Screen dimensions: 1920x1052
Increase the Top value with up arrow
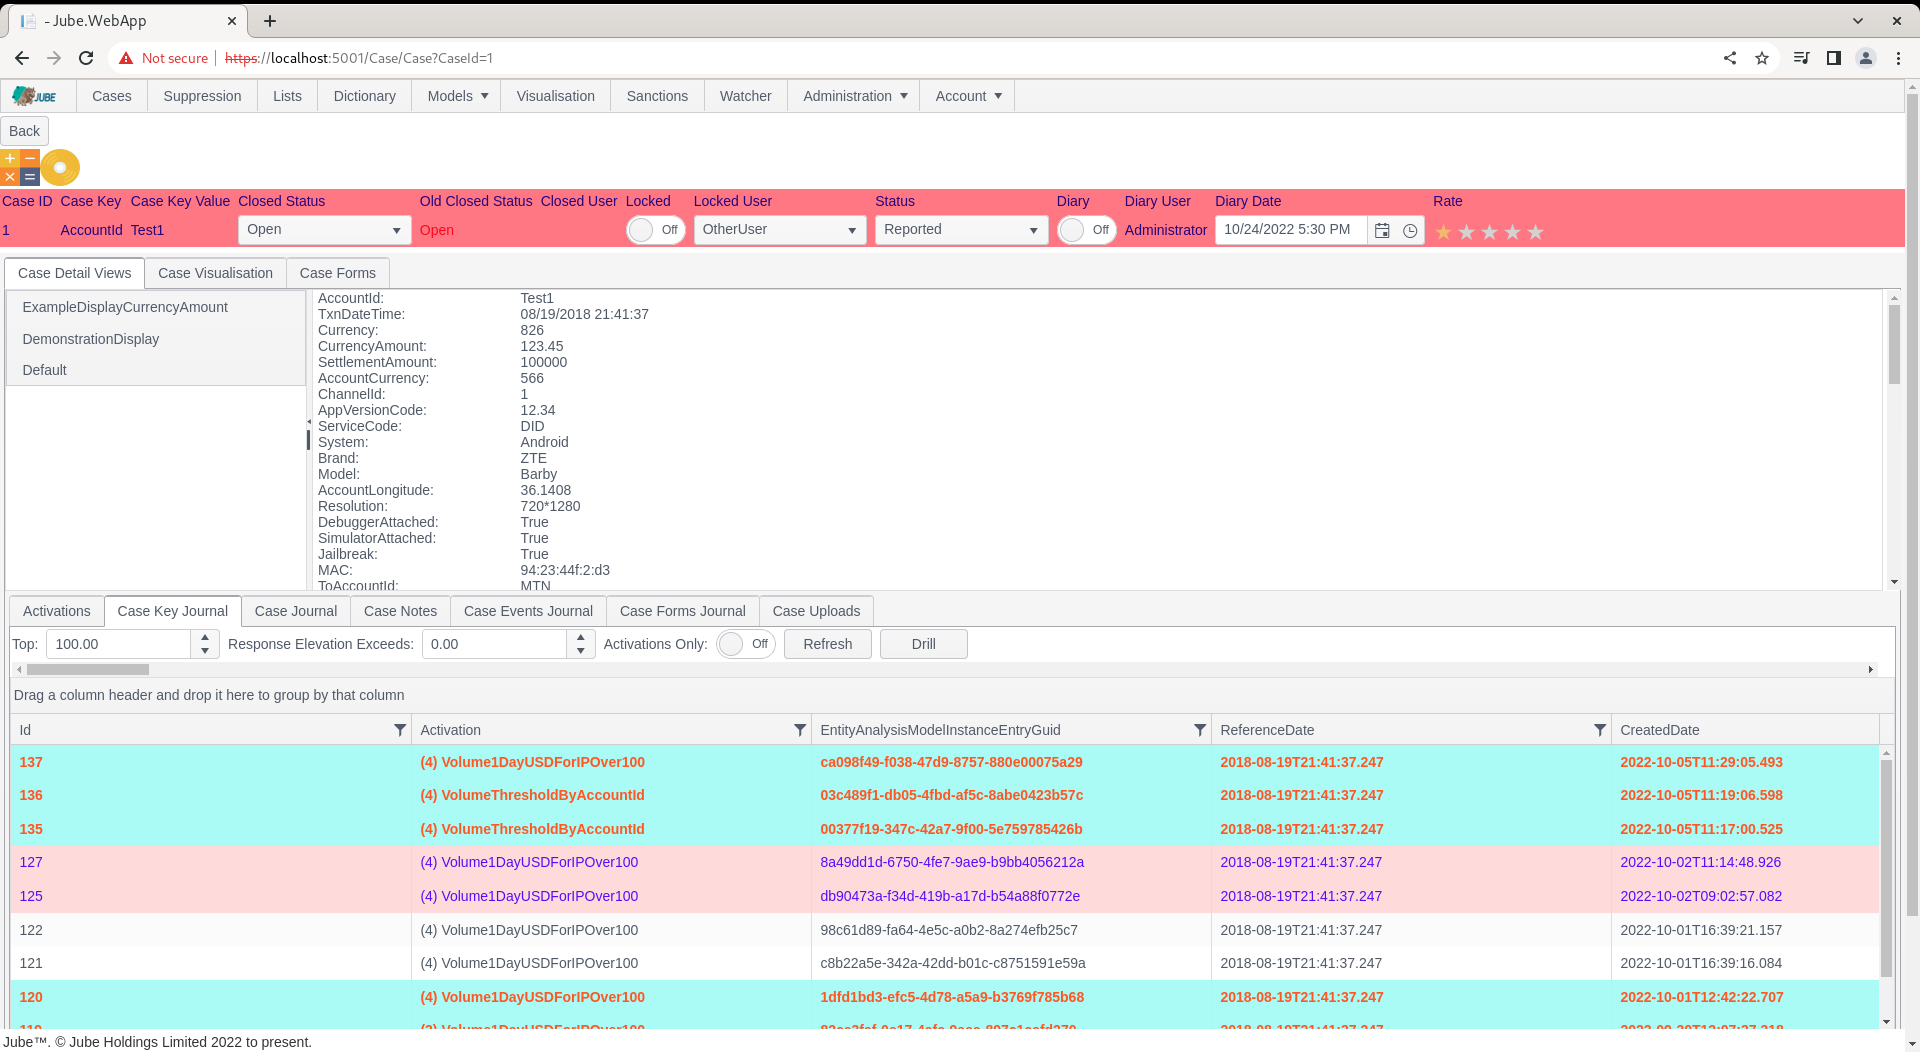[205, 637]
